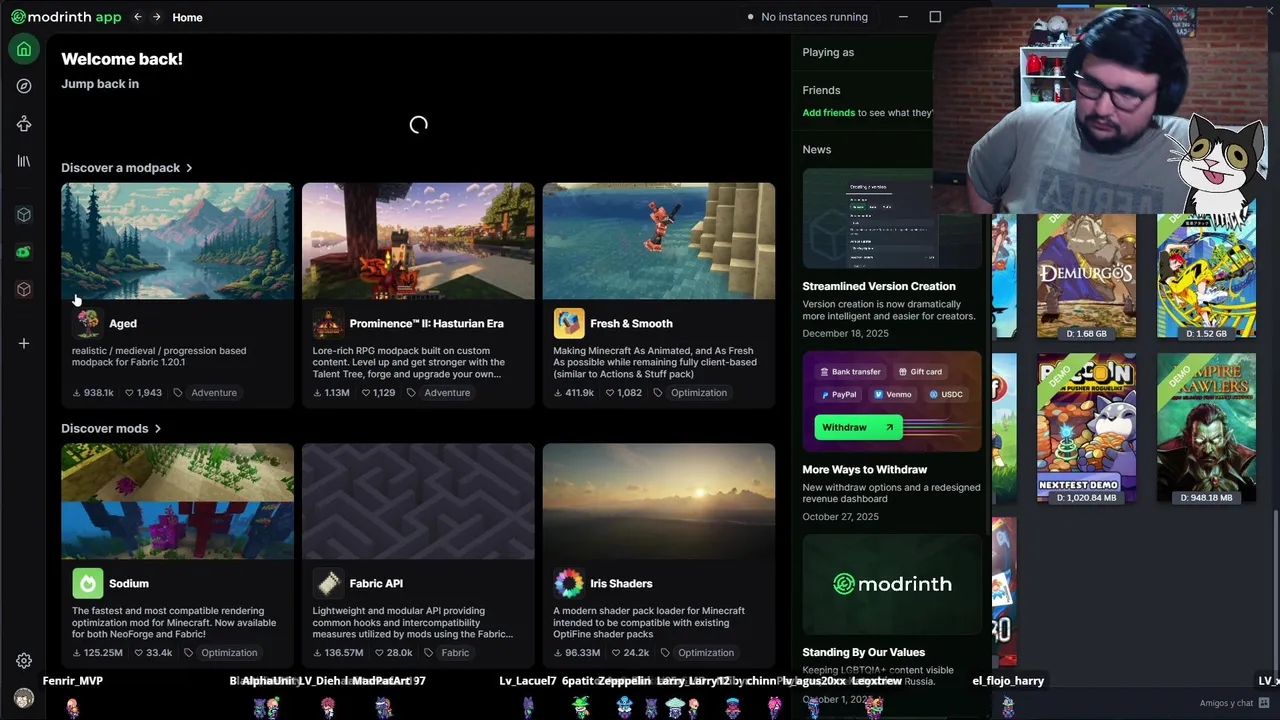Open Settings gear in Modrinth sidebar
Image resolution: width=1280 pixels, height=720 pixels.
[x=24, y=661]
